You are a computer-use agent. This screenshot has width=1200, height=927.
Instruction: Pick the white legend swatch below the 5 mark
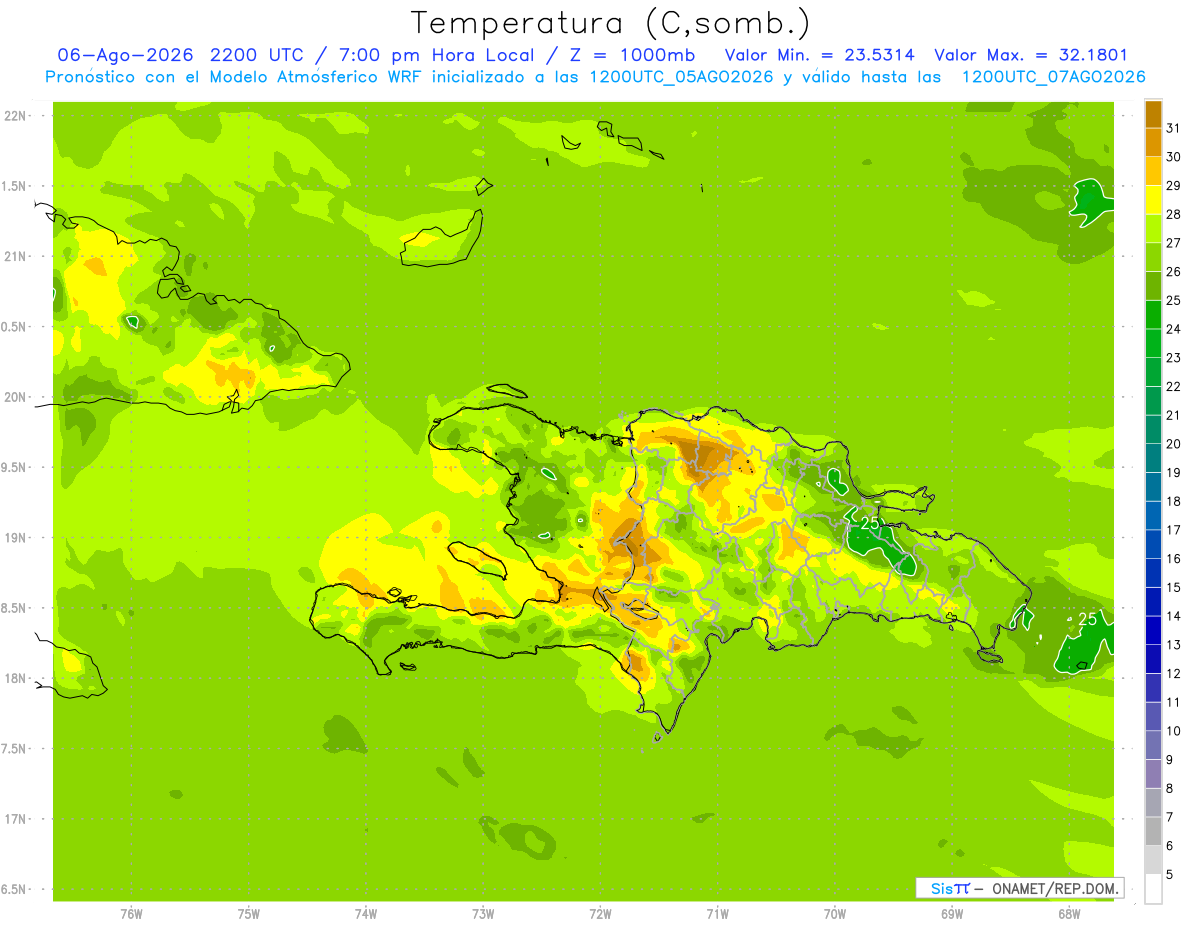click(1153, 889)
